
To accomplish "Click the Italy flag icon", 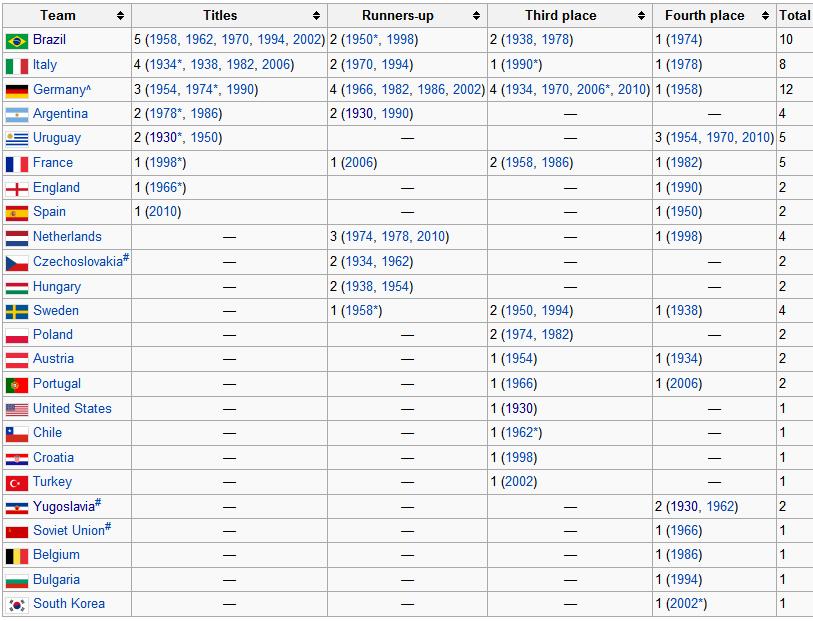I will click(x=17, y=66).
